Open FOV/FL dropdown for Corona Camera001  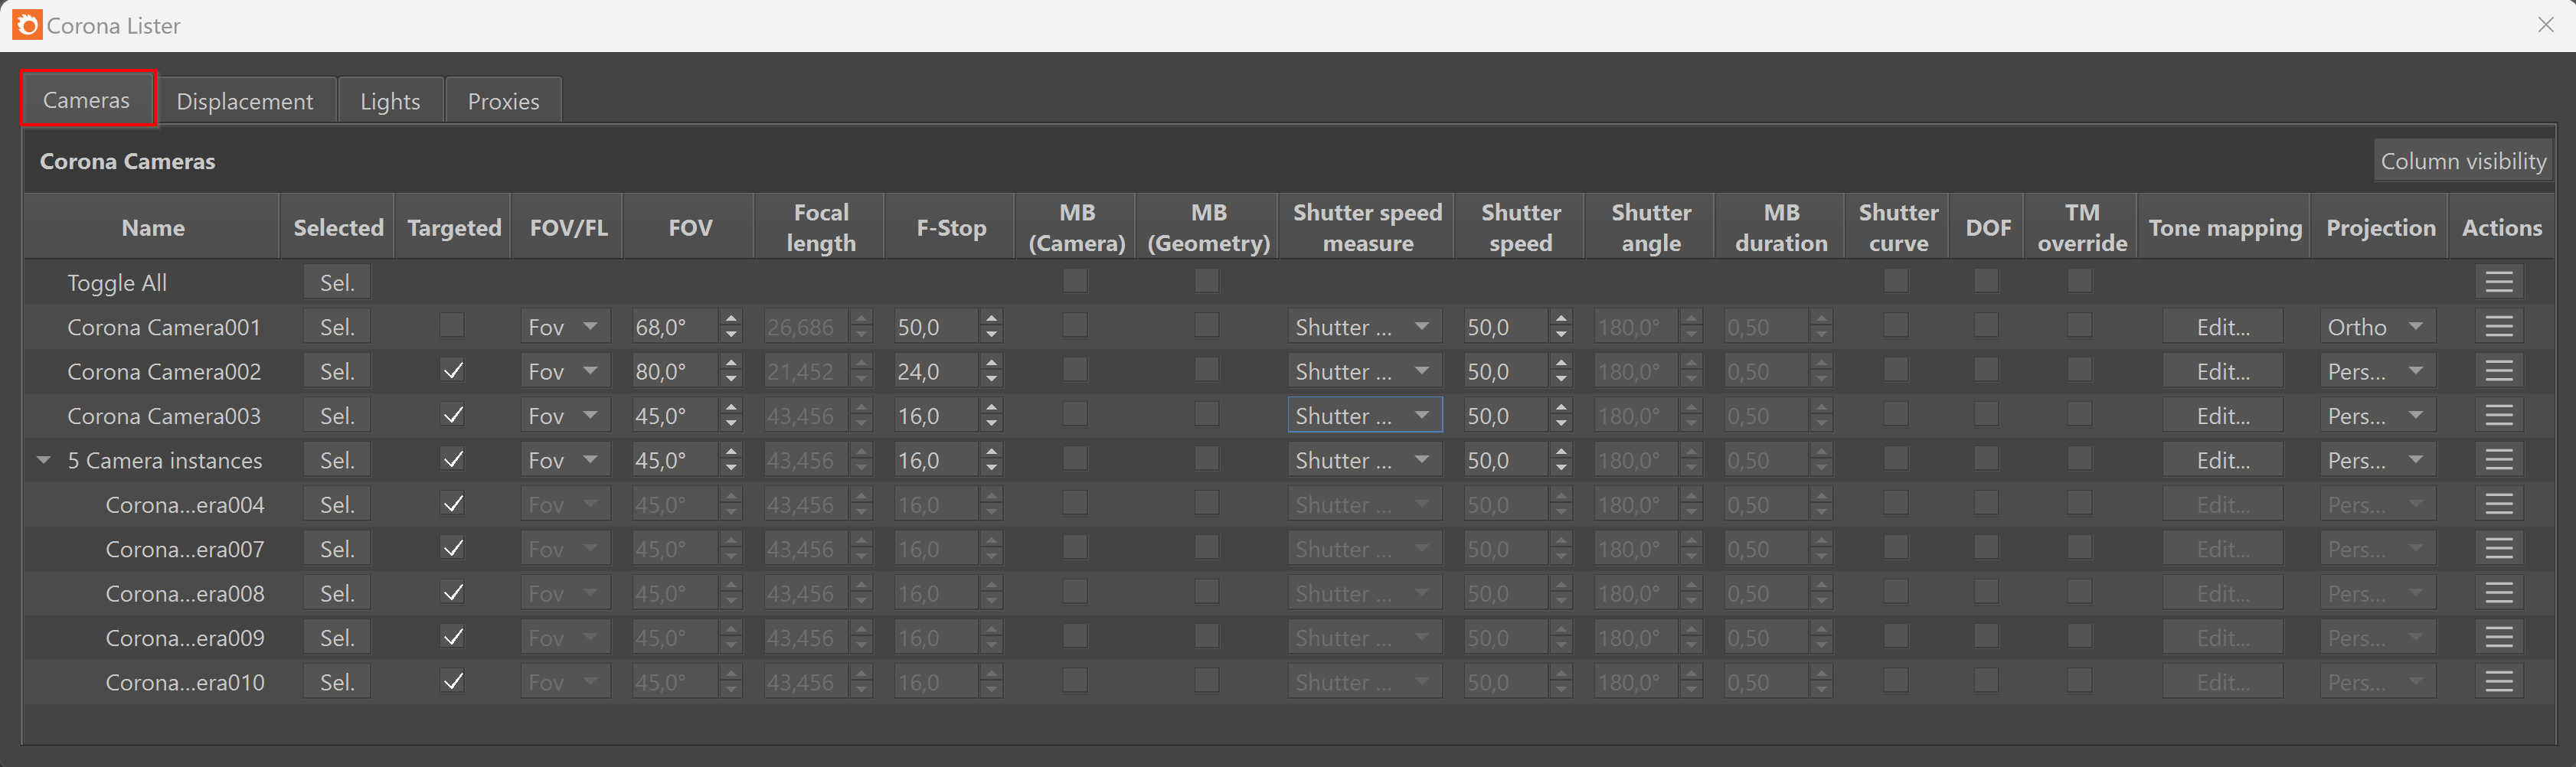click(565, 327)
